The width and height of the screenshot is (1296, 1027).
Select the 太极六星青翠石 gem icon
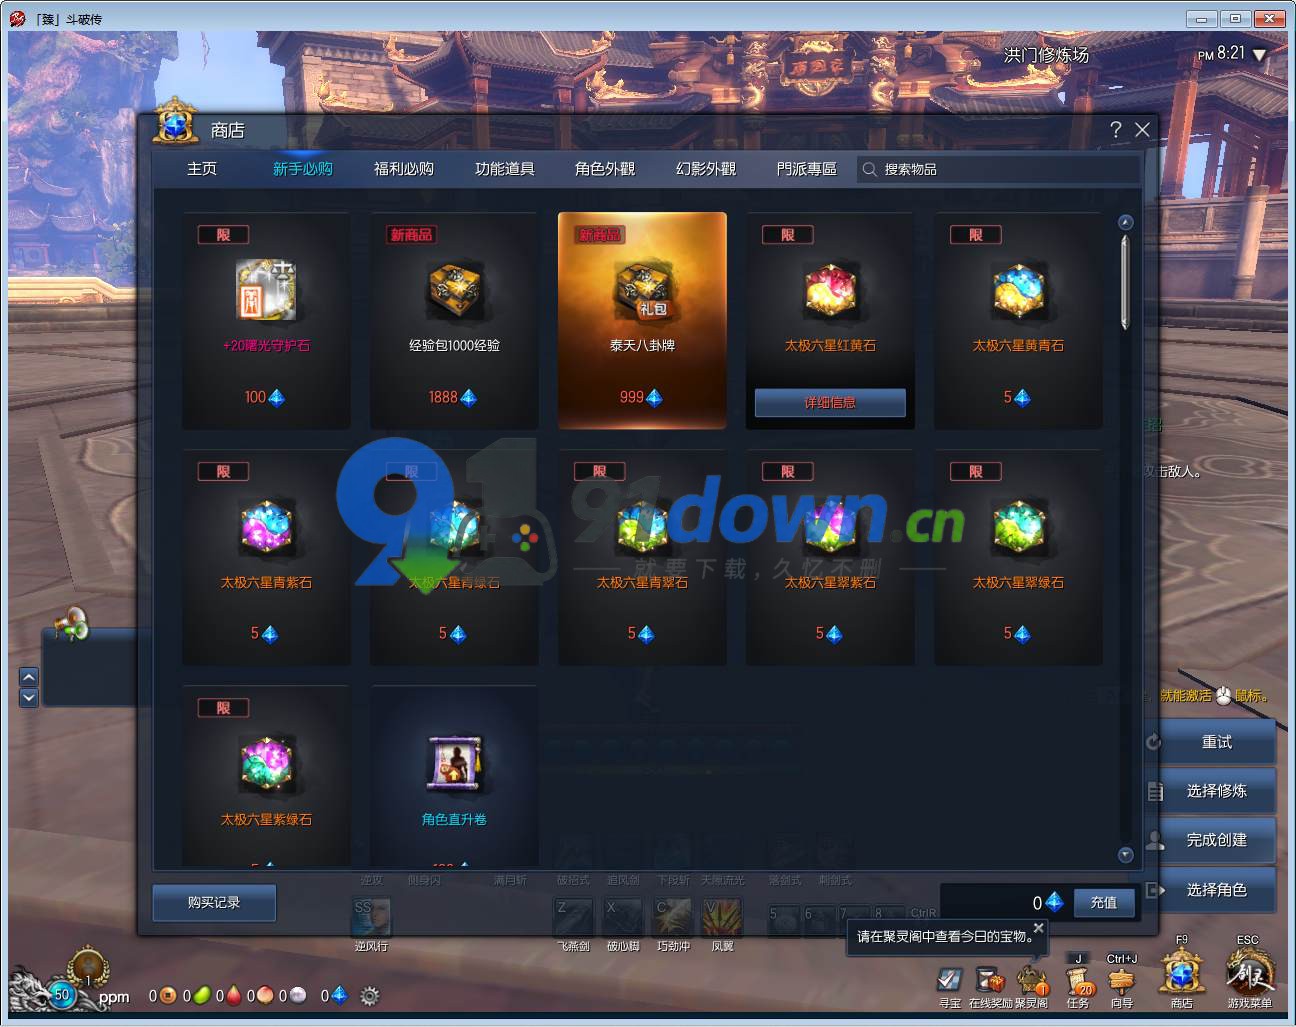pyautogui.click(x=642, y=527)
